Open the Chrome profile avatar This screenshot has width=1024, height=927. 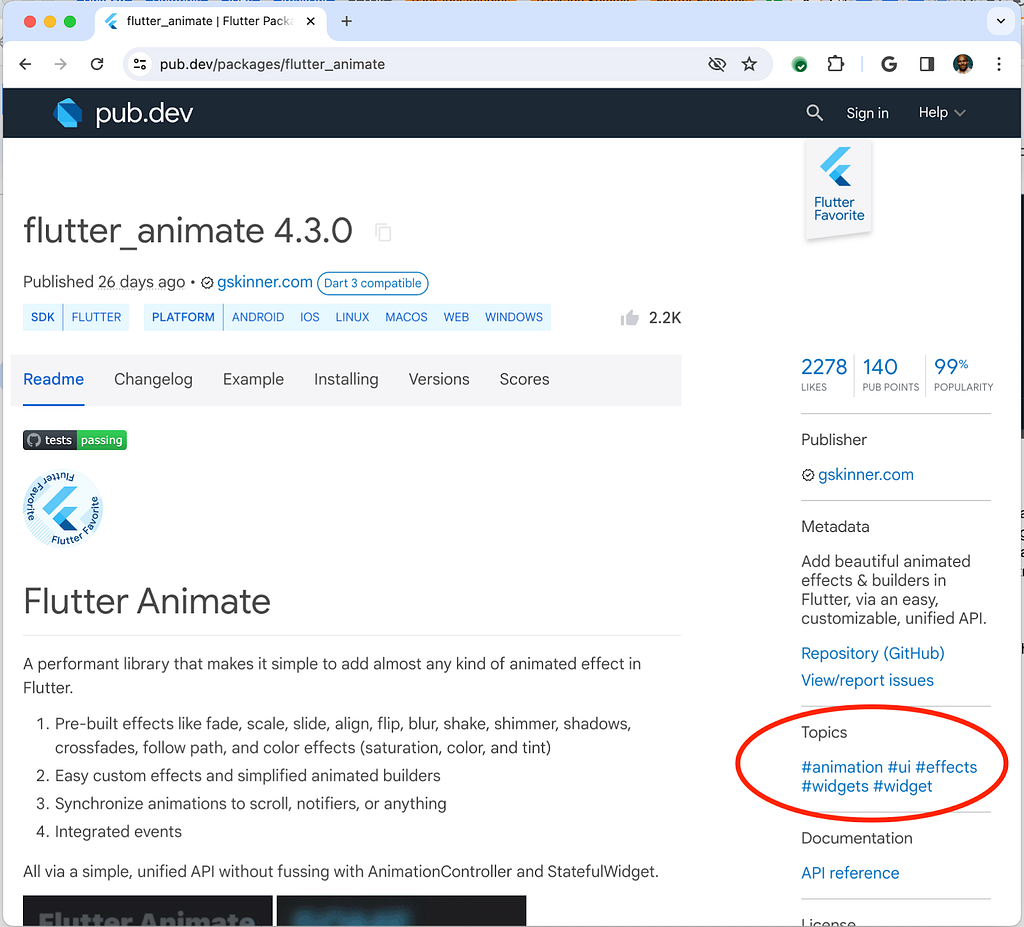tap(963, 64)
